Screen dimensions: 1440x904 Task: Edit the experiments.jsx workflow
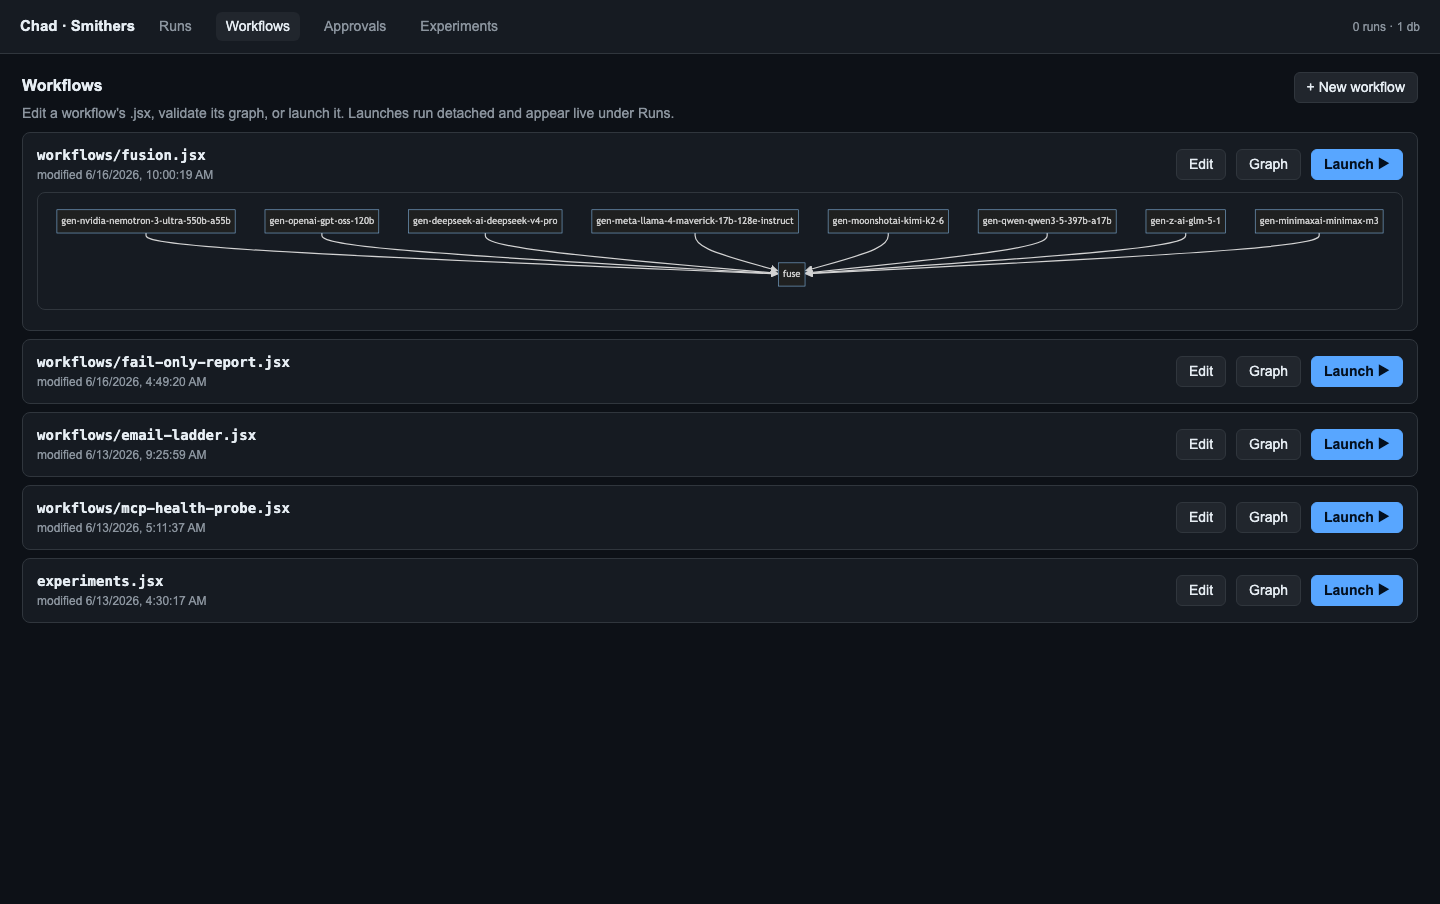pos(1201,590)
